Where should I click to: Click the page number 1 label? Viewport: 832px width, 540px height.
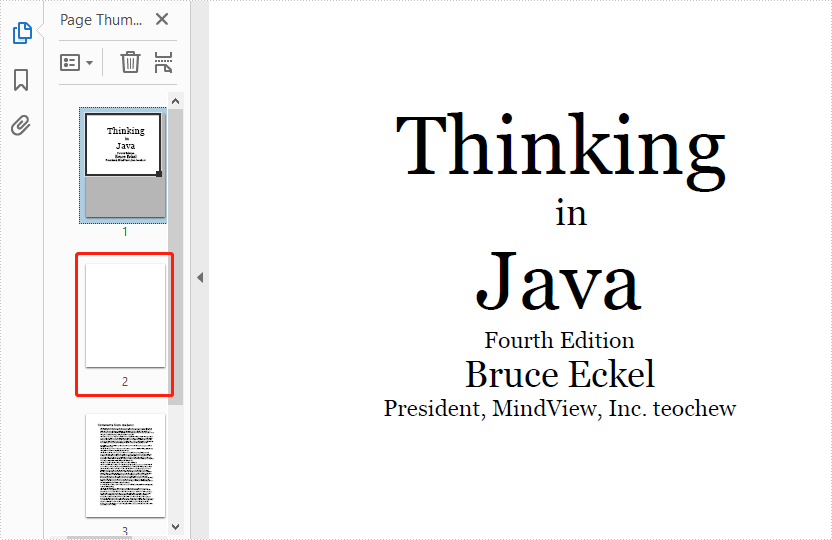click(x=125, y=232)
